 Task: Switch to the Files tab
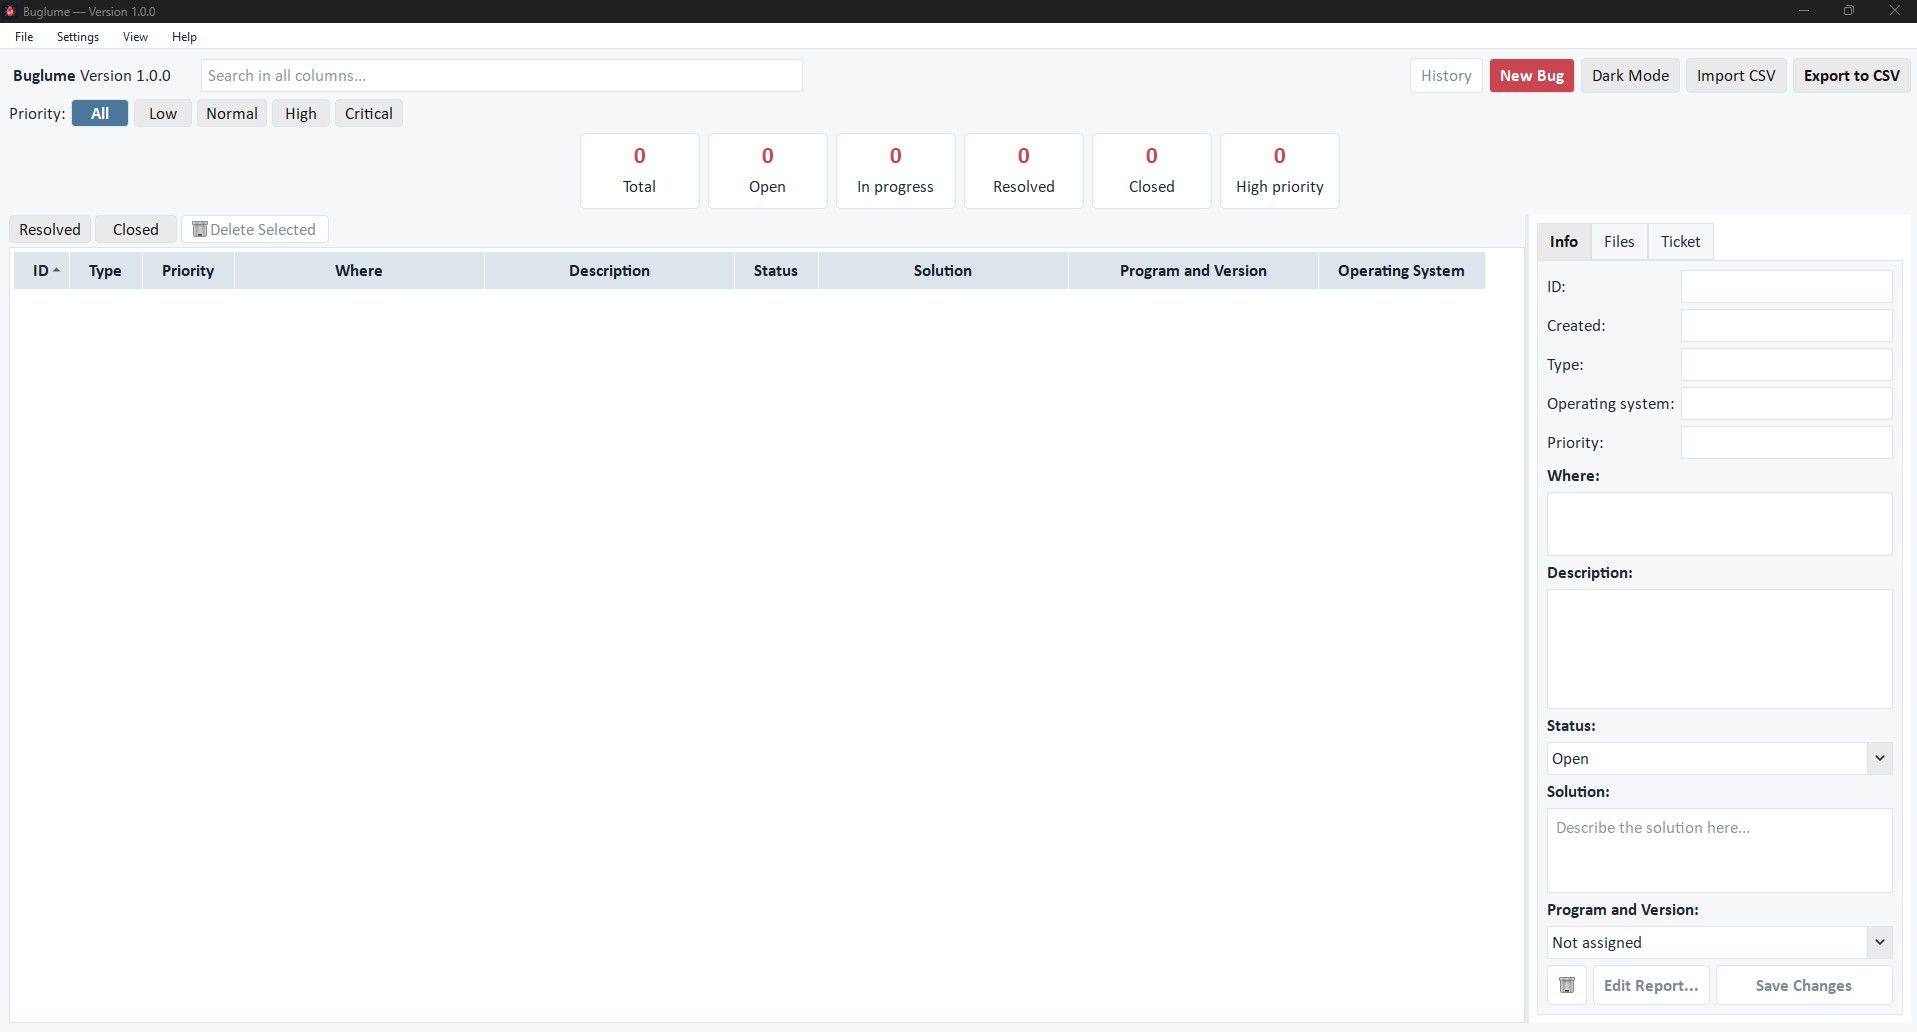(1619, 241)
